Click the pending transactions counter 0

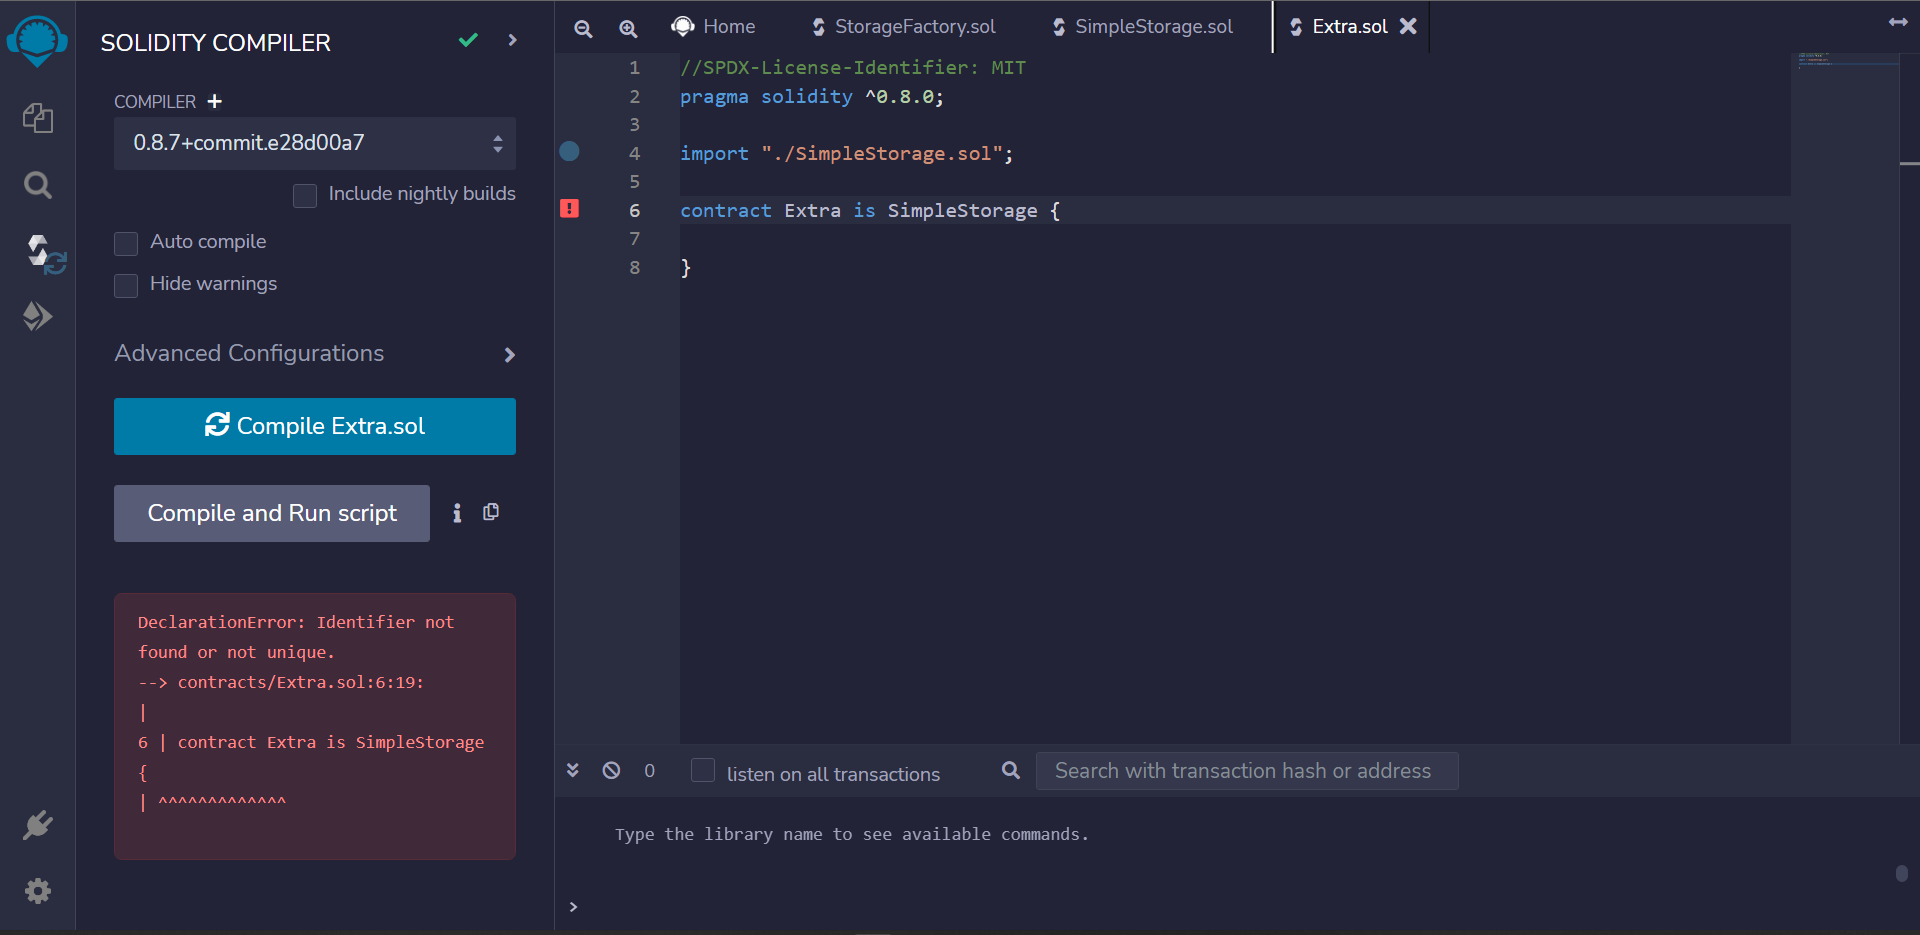650,771
